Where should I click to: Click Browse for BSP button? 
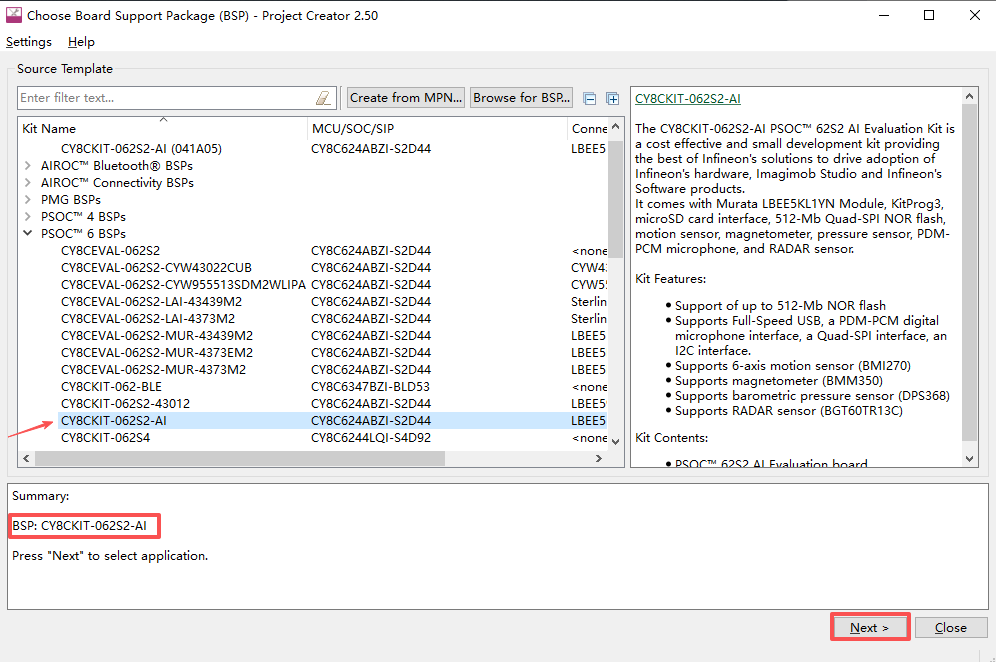coord(522,98)
